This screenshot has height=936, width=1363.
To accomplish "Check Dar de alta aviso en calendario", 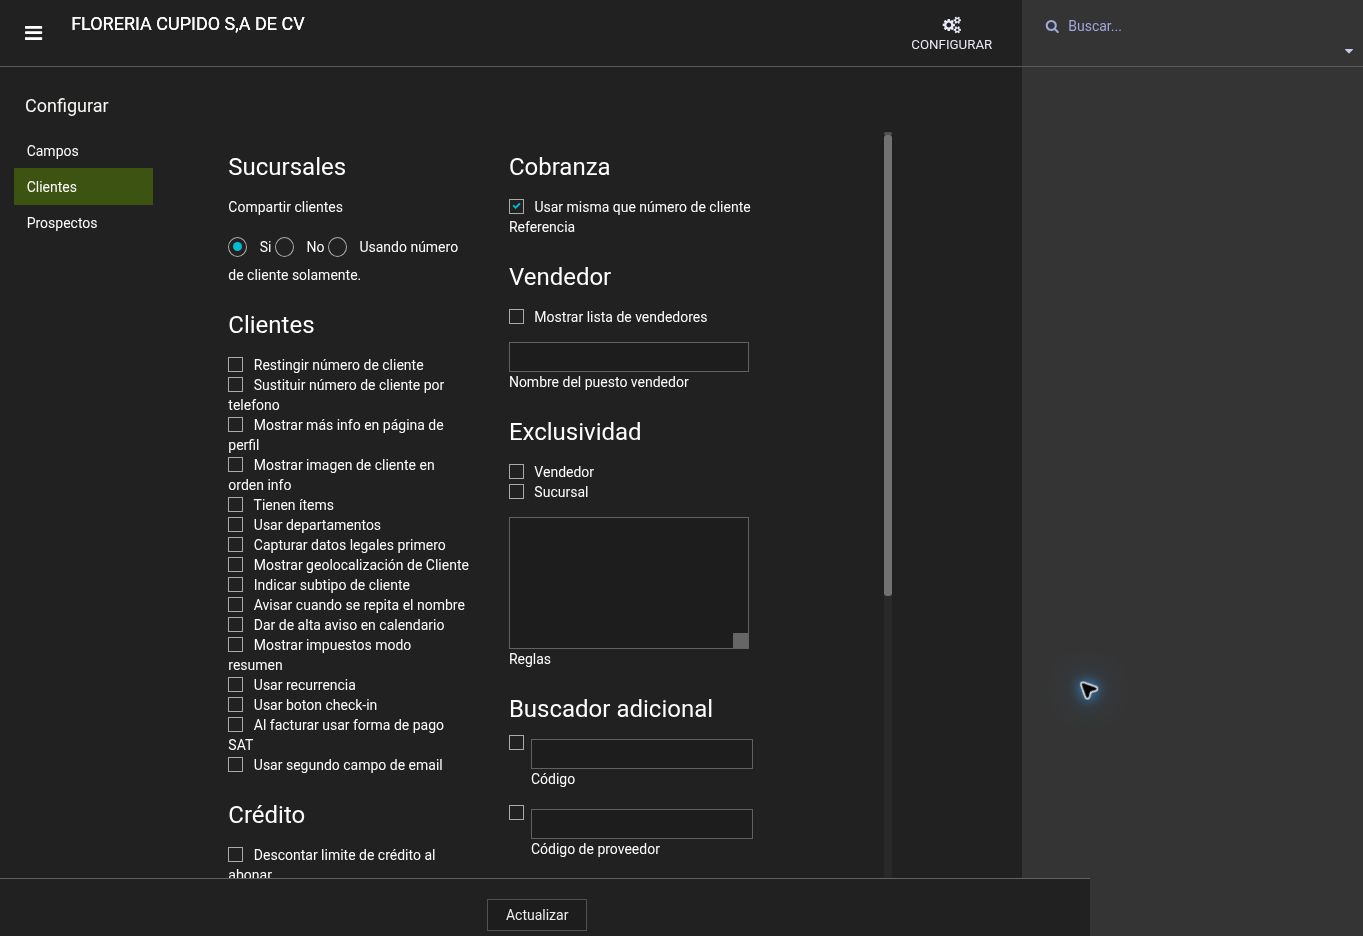I will (236, 625).
